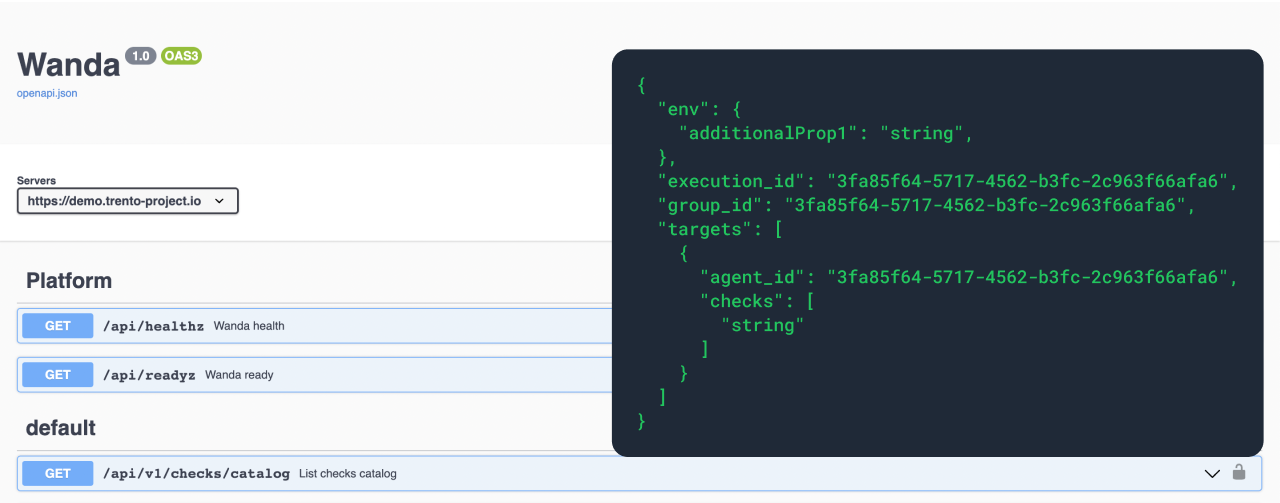Expand the GET /api/readyz endpoint
Viewport: 1280px width, 503px height.
coord(315,375)
